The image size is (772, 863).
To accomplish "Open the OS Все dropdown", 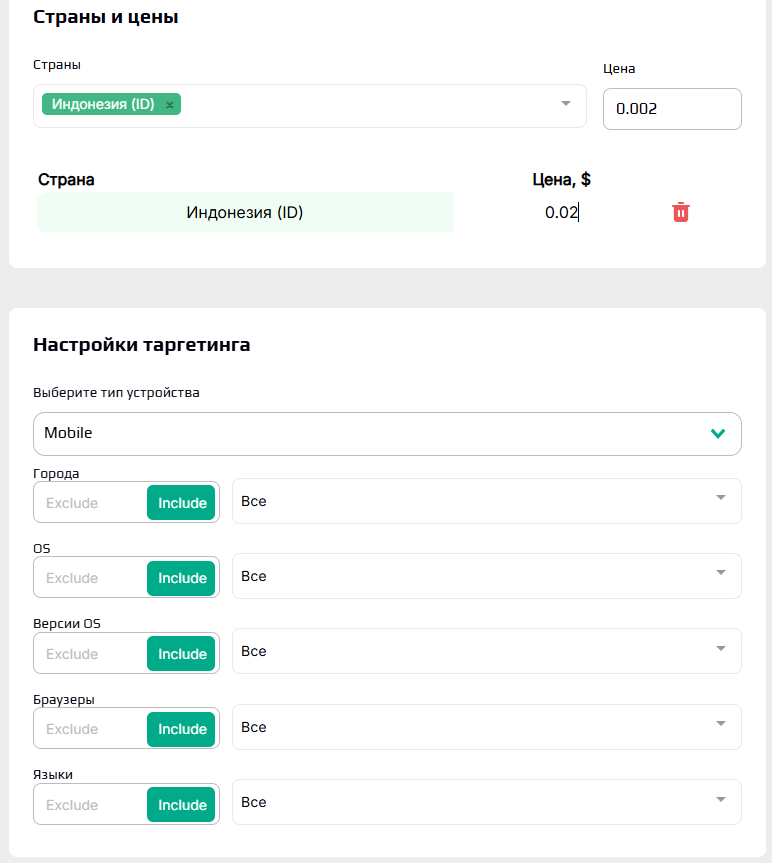I will 486,576.
